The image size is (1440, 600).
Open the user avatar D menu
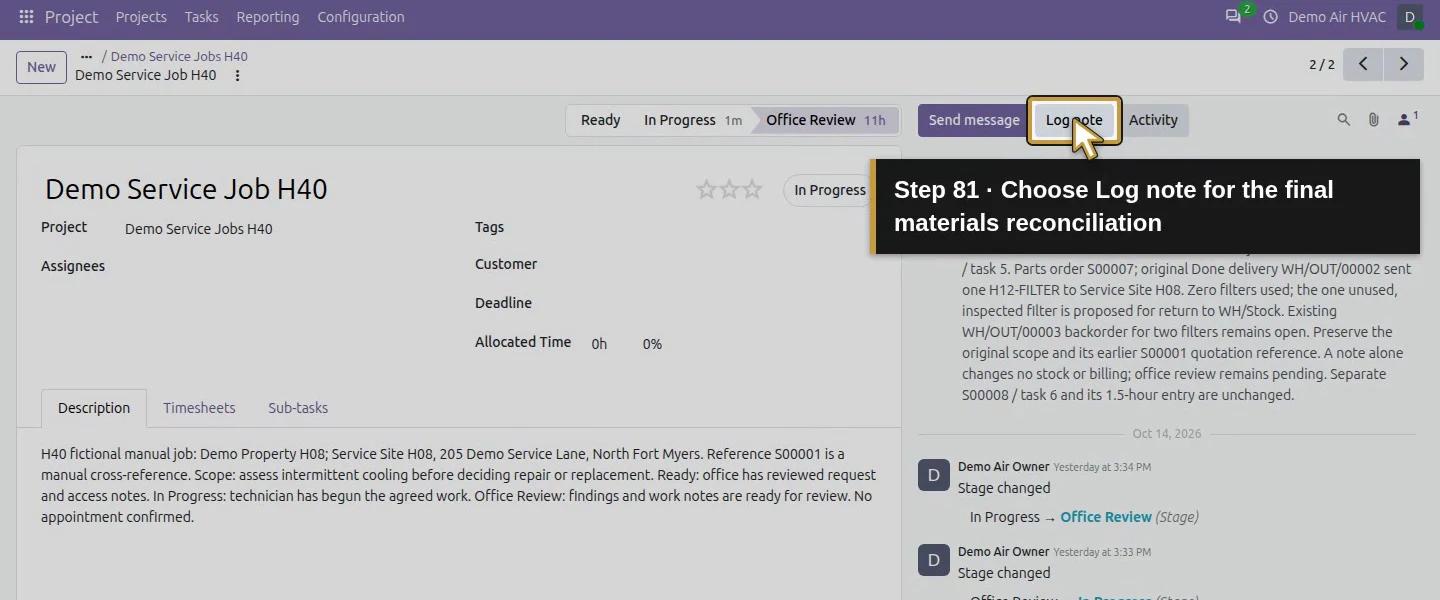click(1410, 17)
